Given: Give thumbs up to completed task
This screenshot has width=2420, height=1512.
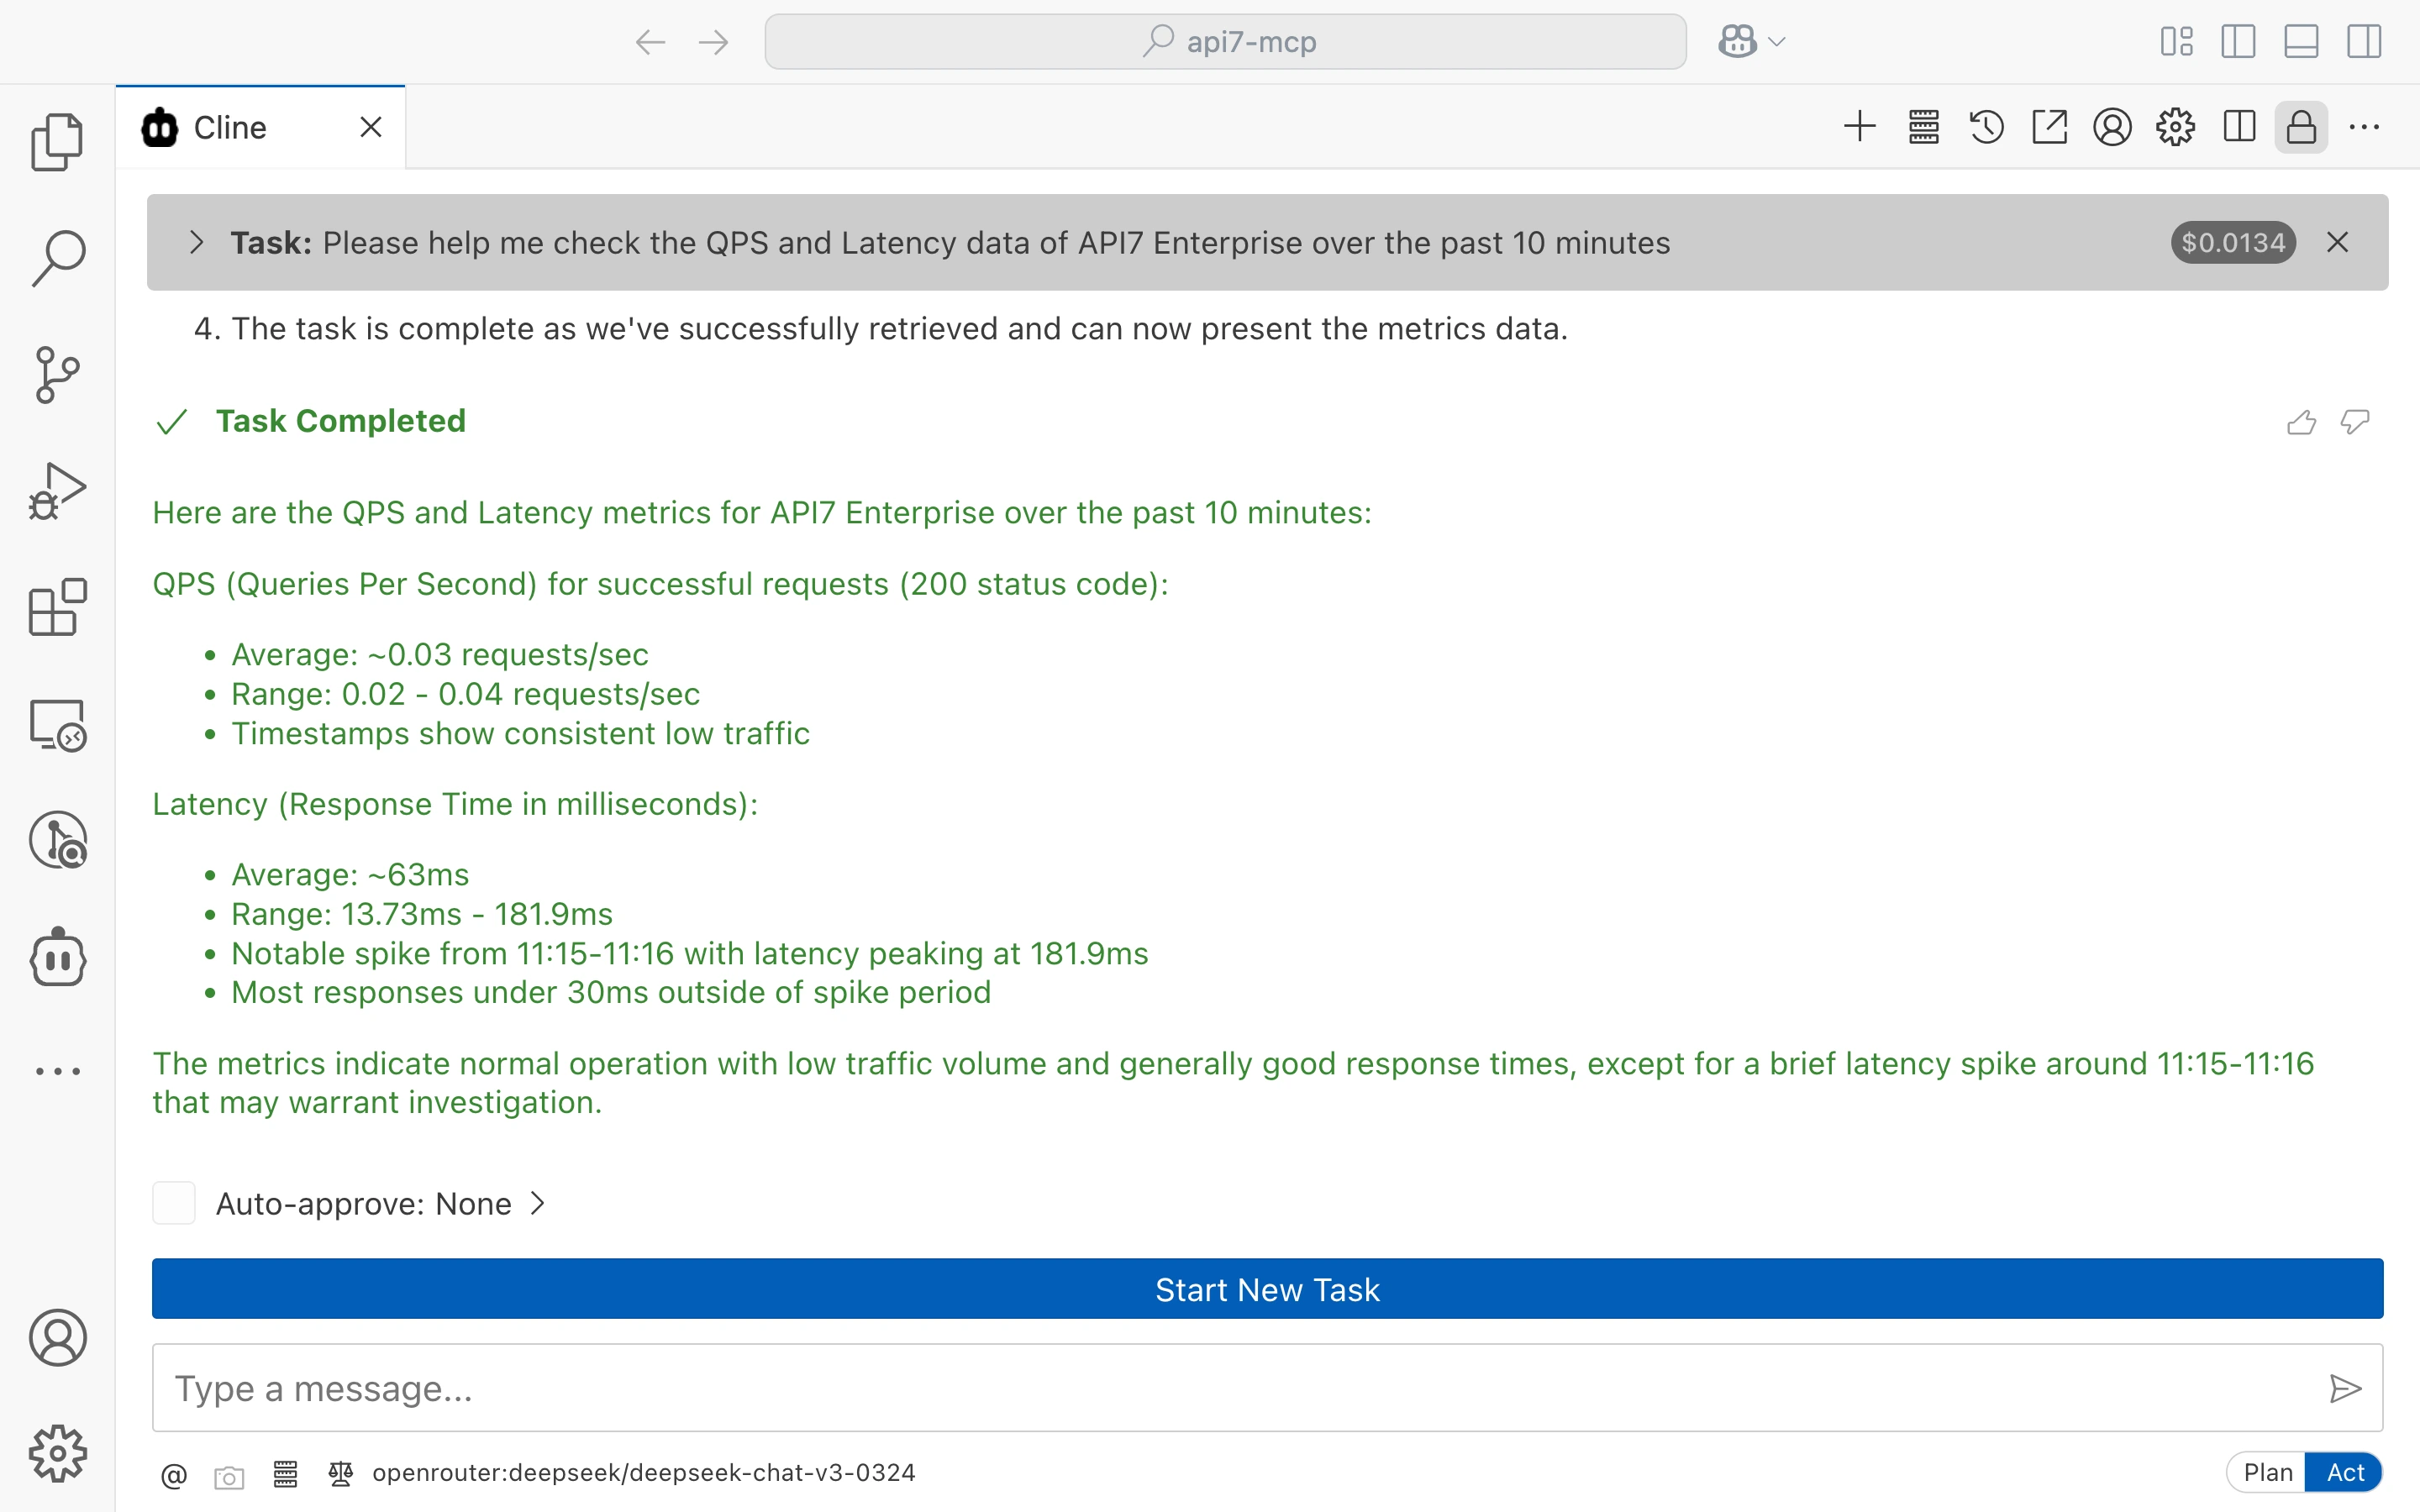Looking at the screenshot, I should [x=2301, y=422].
